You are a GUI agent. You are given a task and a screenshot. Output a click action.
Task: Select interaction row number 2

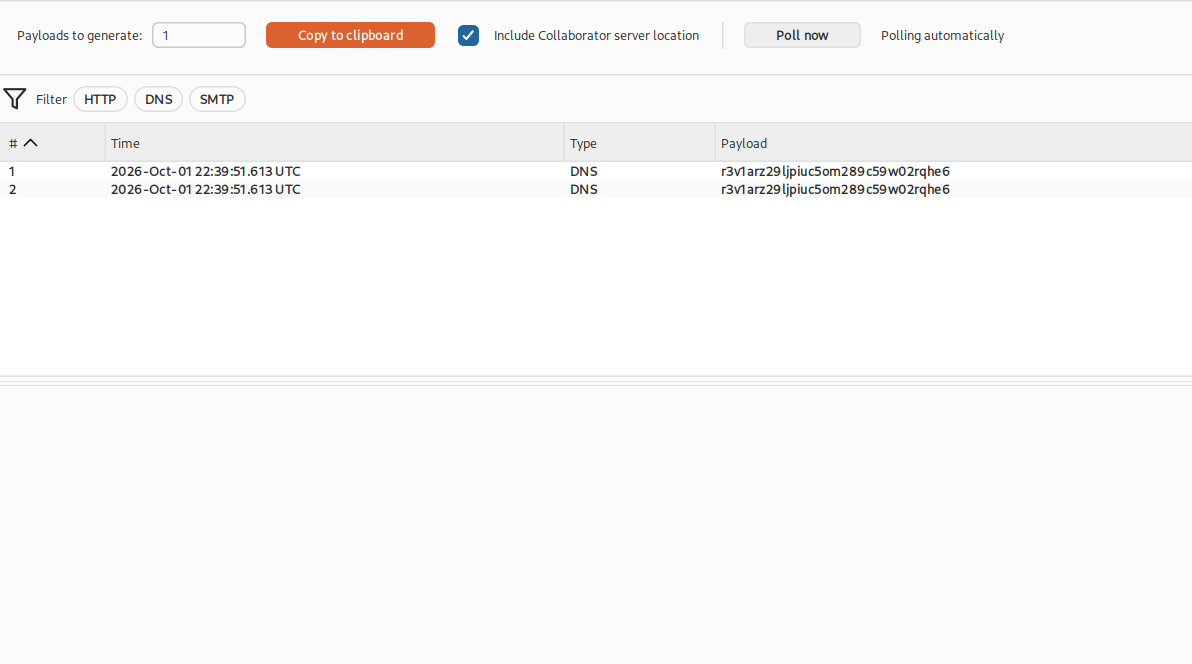596,189
